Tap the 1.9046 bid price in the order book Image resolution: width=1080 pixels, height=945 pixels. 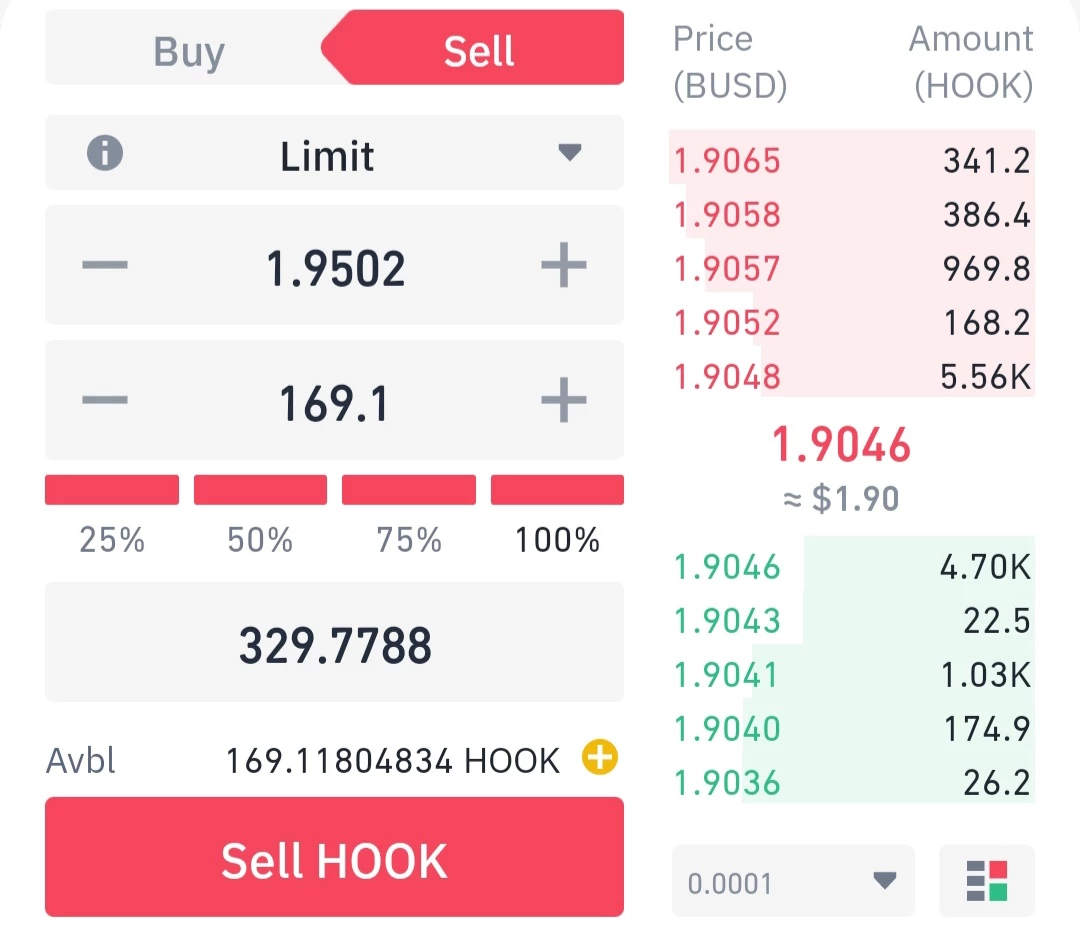coord(727,568)
